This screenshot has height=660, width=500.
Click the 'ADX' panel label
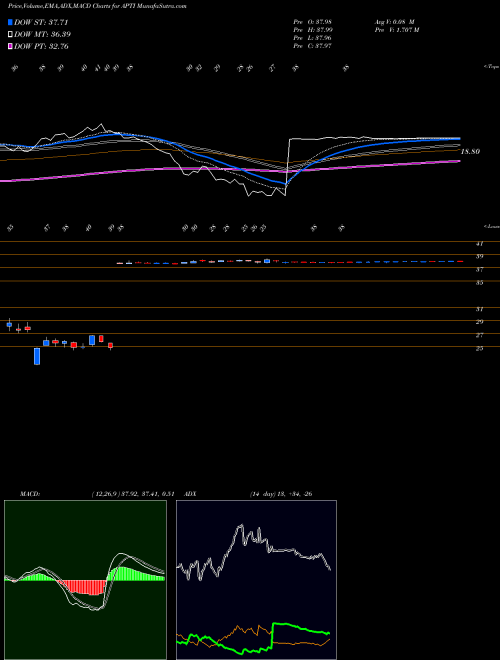[191, 494]
